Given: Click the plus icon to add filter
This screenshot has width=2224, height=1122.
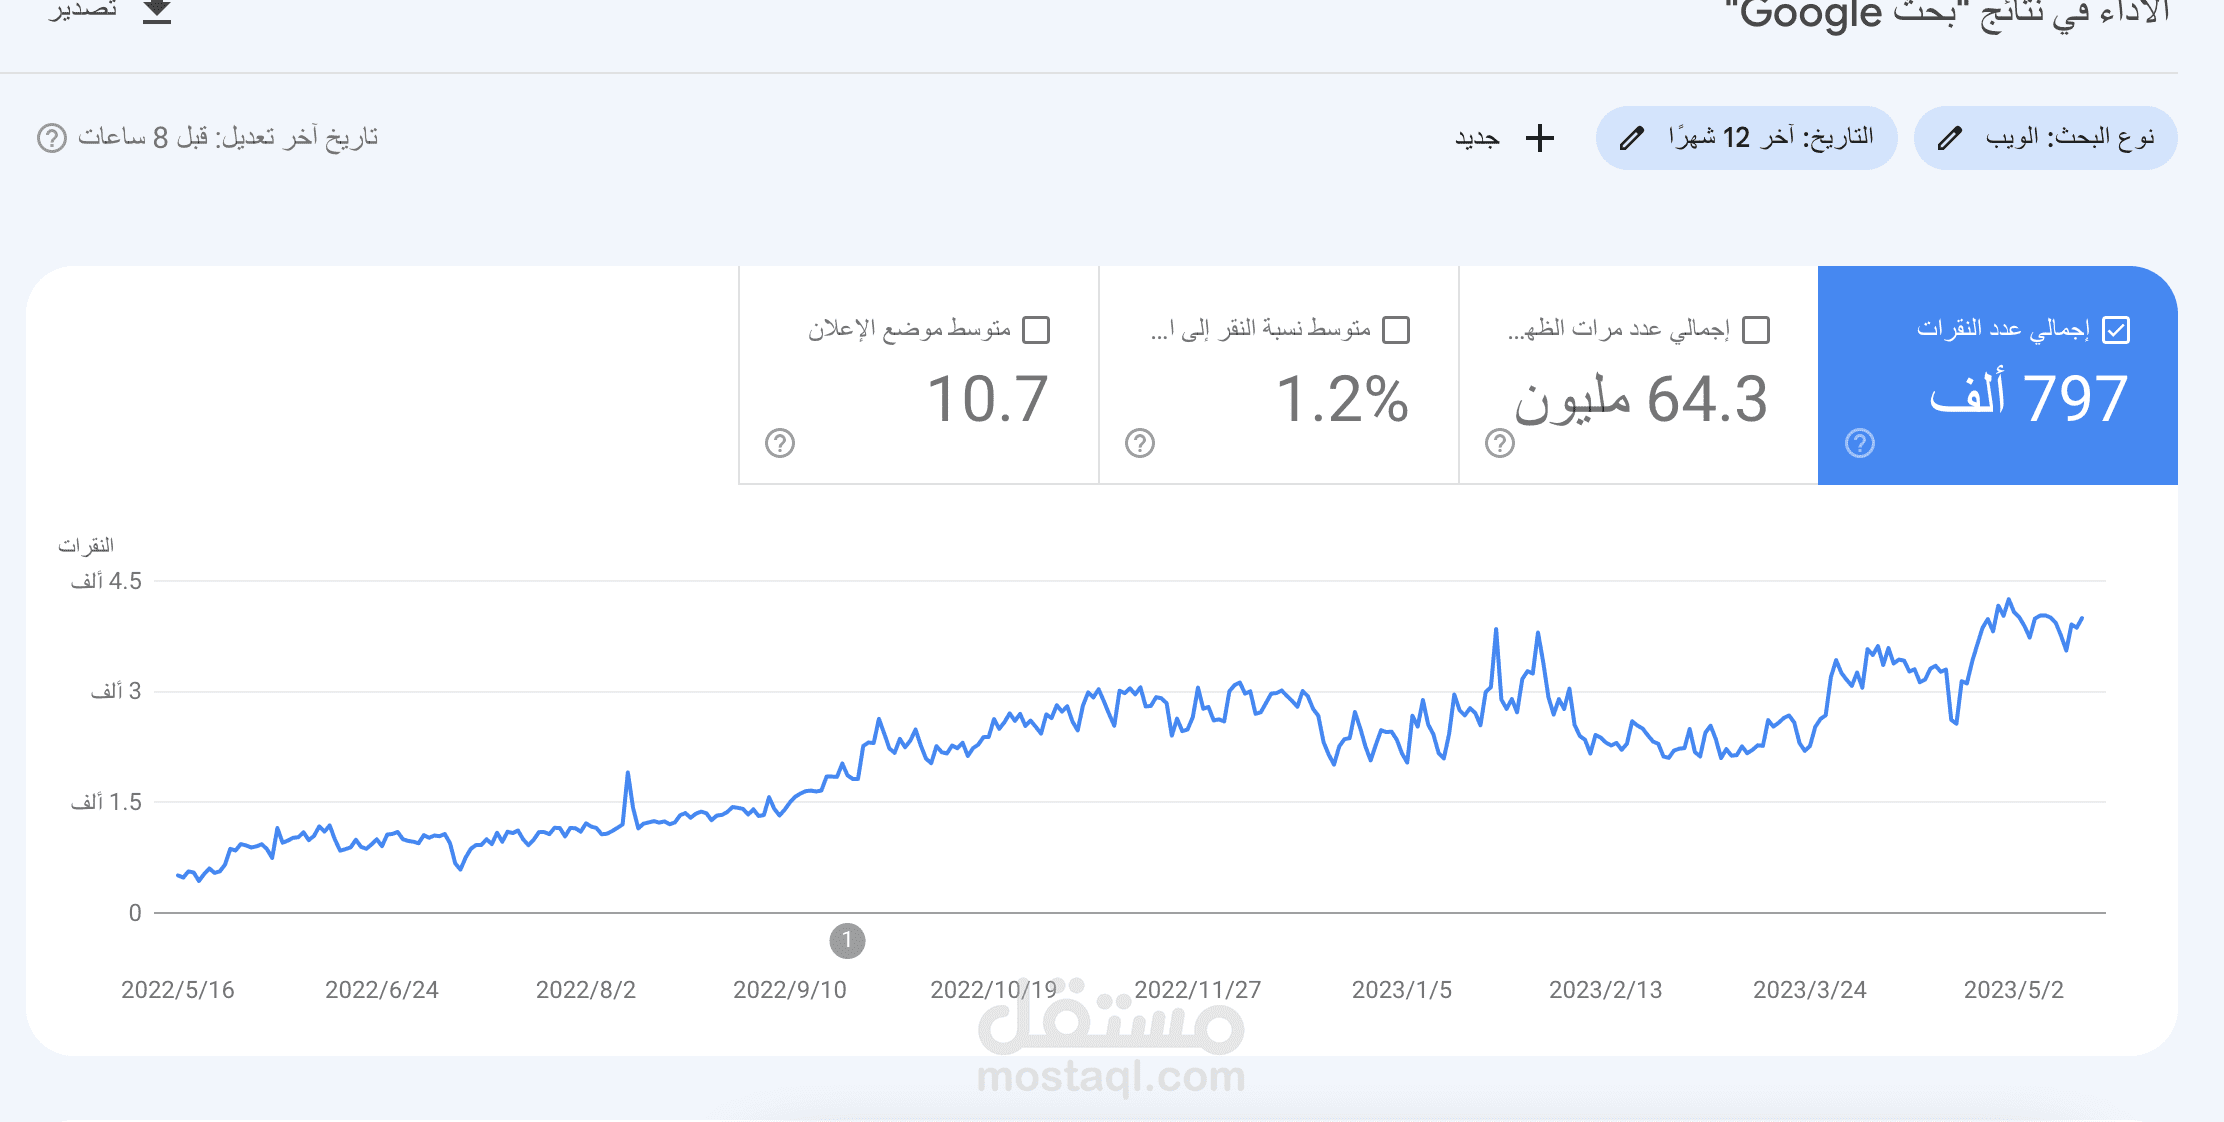Looking at the screenshot, I should 1540,138.
